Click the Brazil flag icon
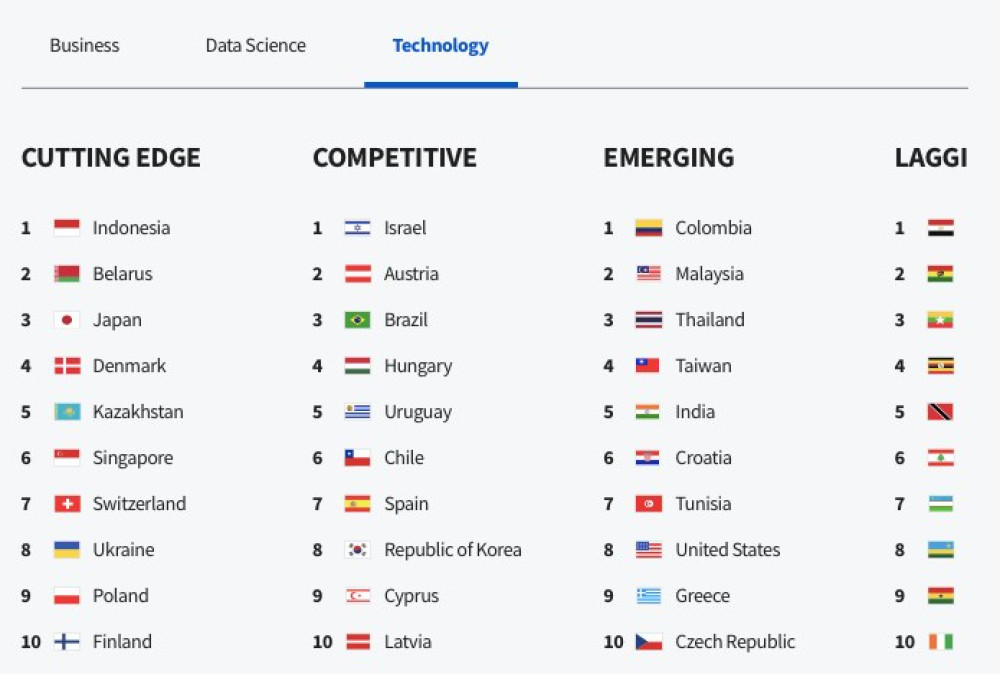This screenshot has height=674, width=1000. pos(357,320)
